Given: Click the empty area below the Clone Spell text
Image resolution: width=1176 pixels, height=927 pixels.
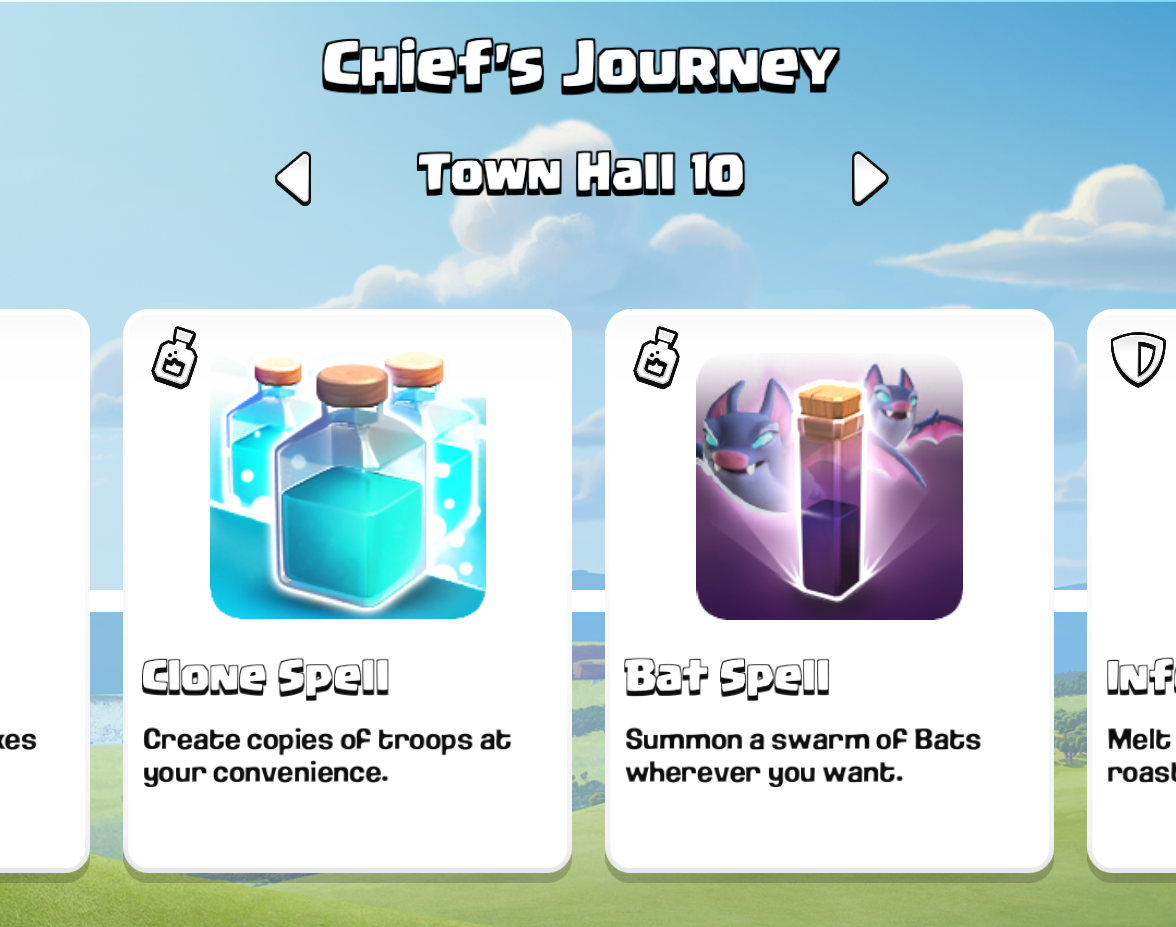Looking at the screenshot, I should point(348,829).
